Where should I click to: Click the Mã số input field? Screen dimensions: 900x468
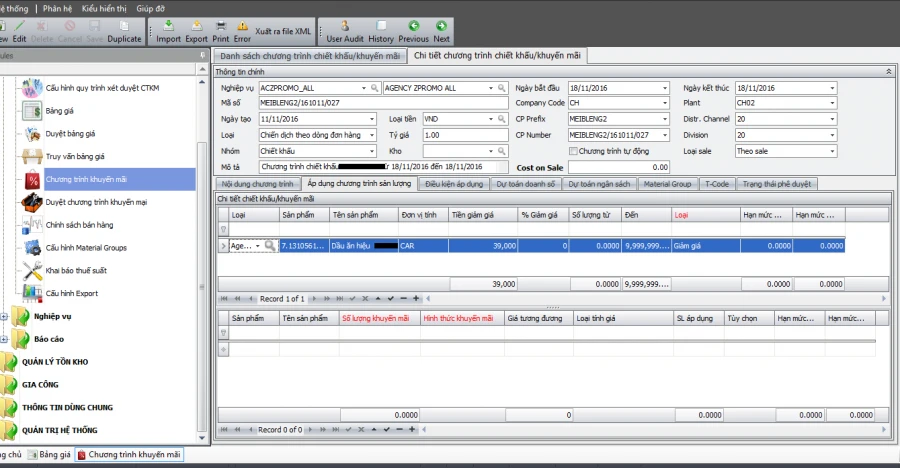pos(383,103)
